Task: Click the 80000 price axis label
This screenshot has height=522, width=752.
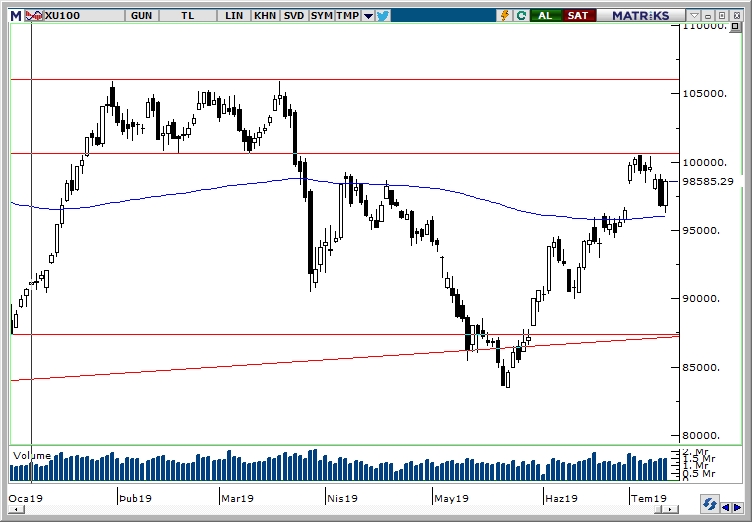Action: 701,436
